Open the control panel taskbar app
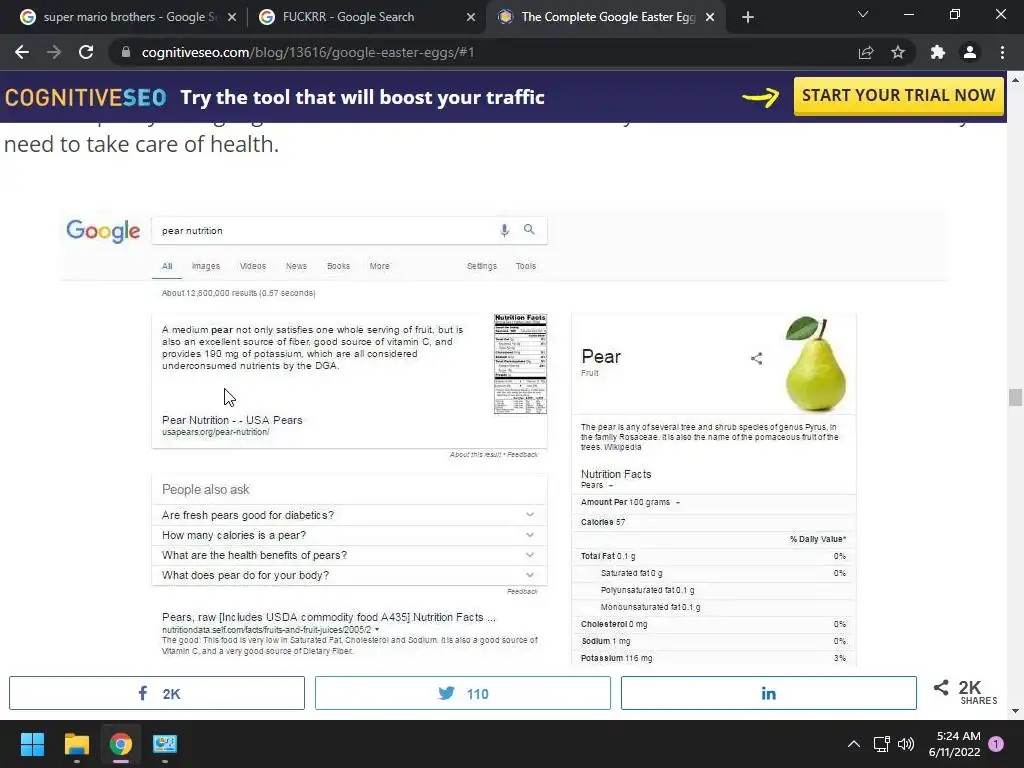Viewport: 1024px width, 768px height. coord(165,744)
